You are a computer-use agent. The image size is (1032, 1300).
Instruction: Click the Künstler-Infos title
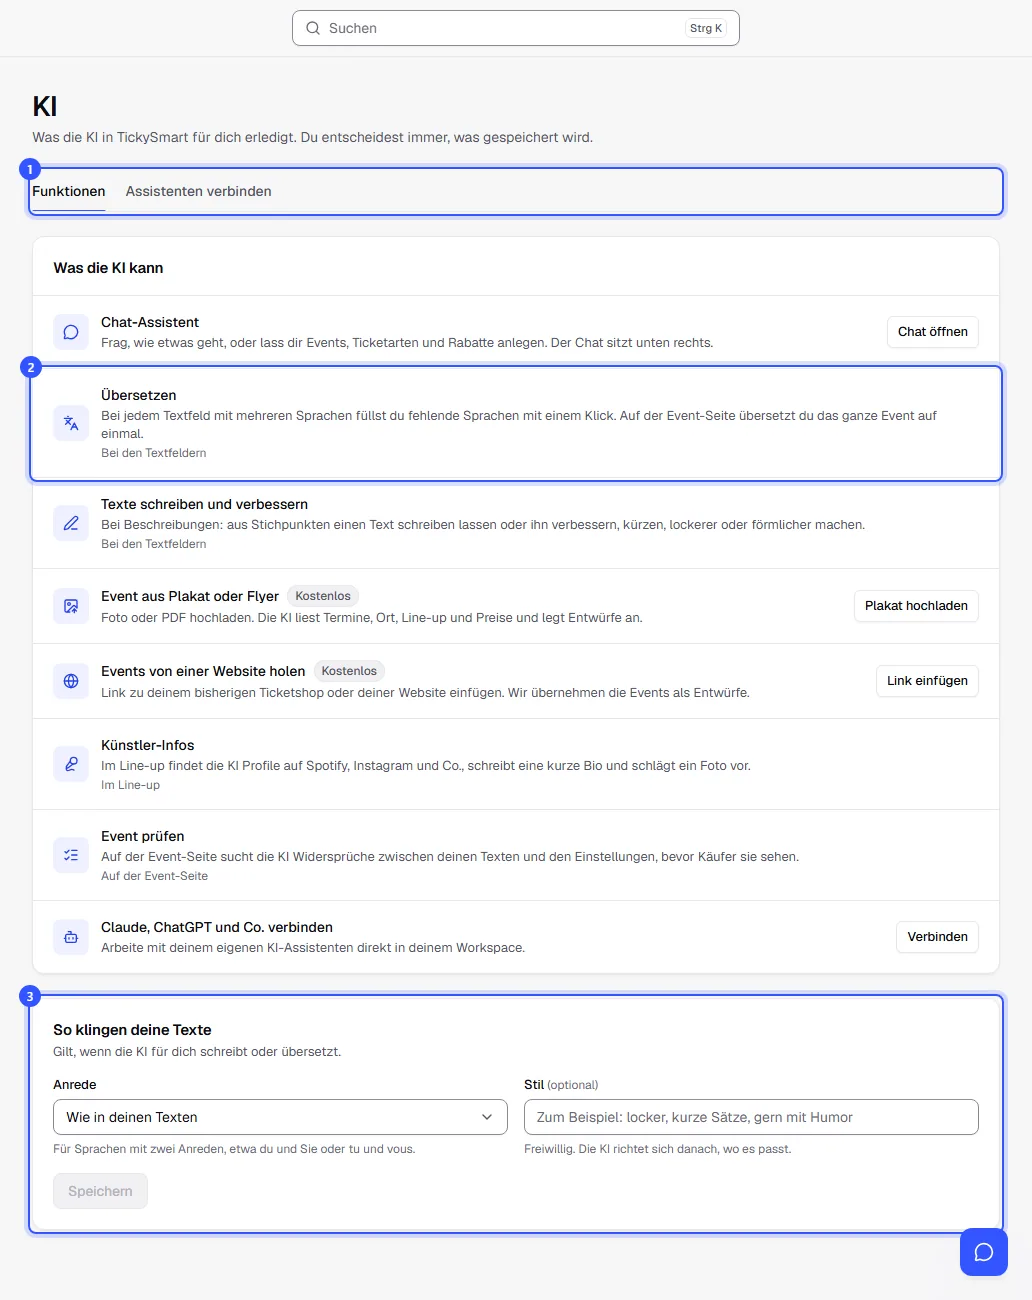point(148,745)
